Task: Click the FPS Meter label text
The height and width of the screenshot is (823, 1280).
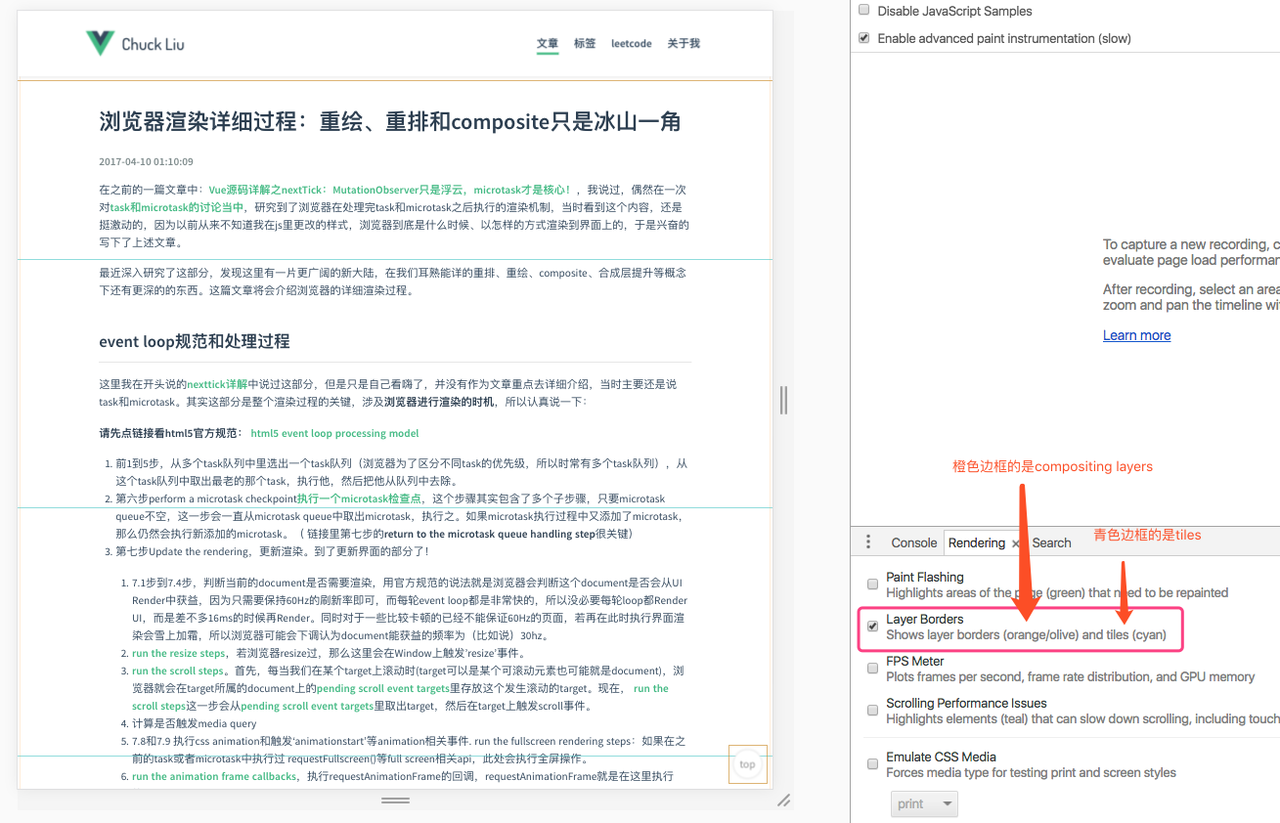Action: tap(915, 661)
